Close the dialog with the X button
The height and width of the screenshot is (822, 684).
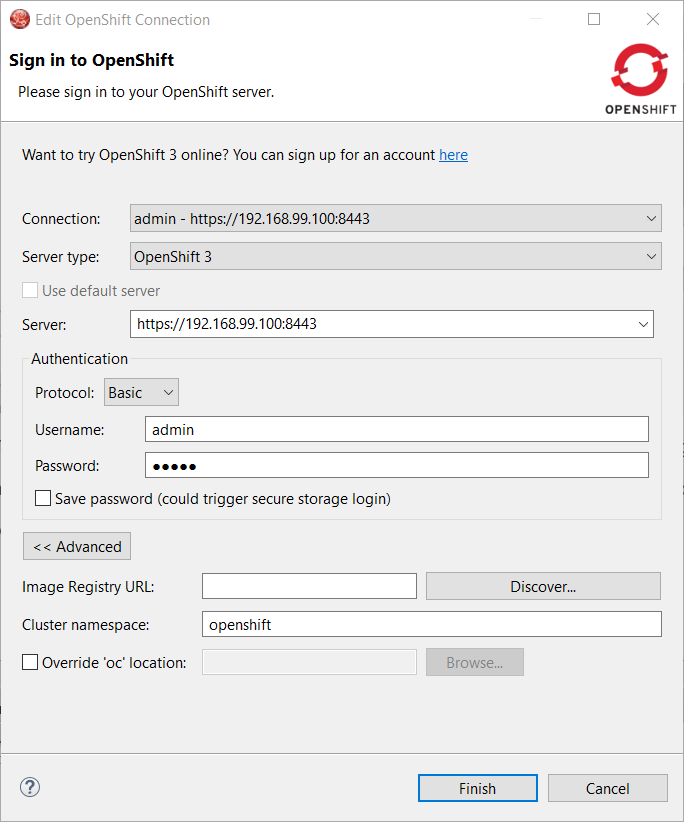coord(653,19)
